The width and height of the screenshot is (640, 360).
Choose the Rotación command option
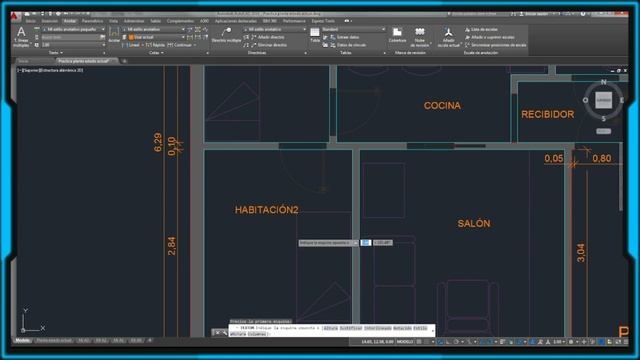(x=402, y=328)
